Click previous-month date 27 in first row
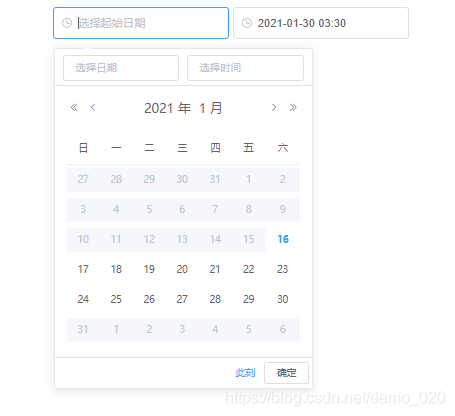Screen dimensions: 455x416 coord(83,179)
